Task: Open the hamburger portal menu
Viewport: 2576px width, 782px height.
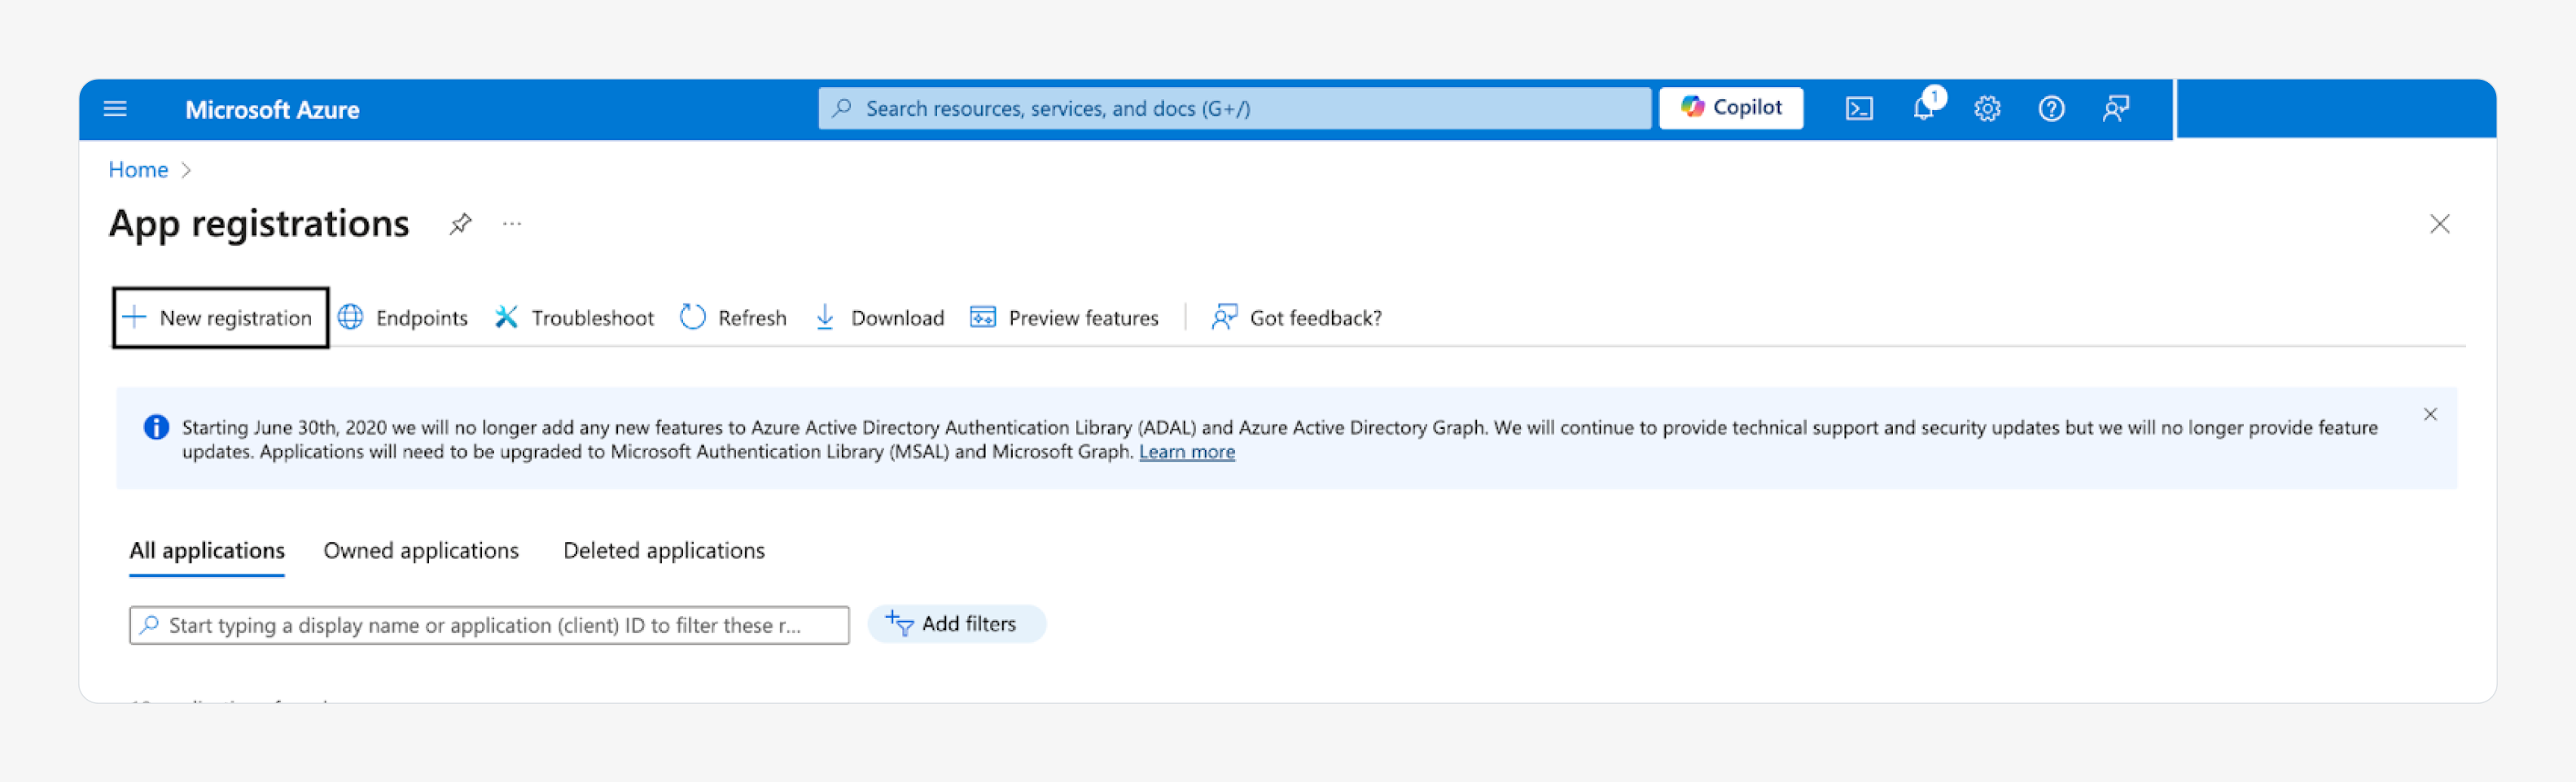Action: coord(115,109)
